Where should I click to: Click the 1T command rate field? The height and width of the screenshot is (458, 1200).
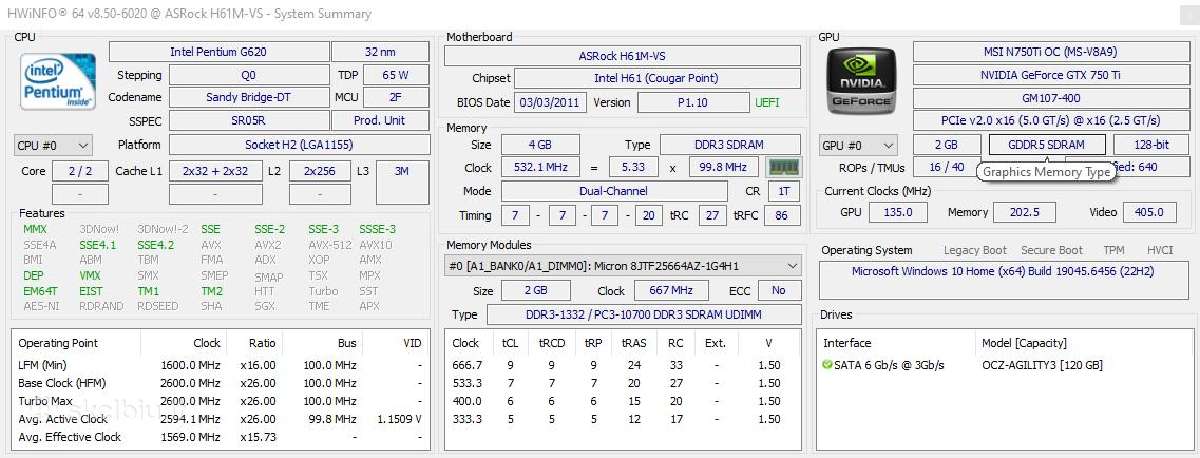pos(784,191)
